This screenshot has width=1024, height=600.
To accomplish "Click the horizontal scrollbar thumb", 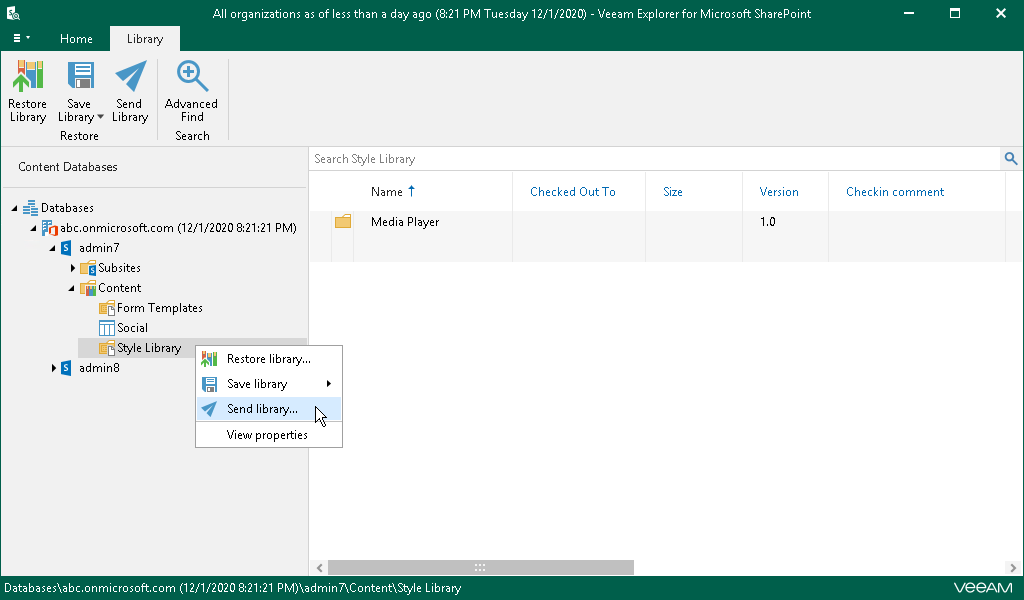I will coord(480,567).
